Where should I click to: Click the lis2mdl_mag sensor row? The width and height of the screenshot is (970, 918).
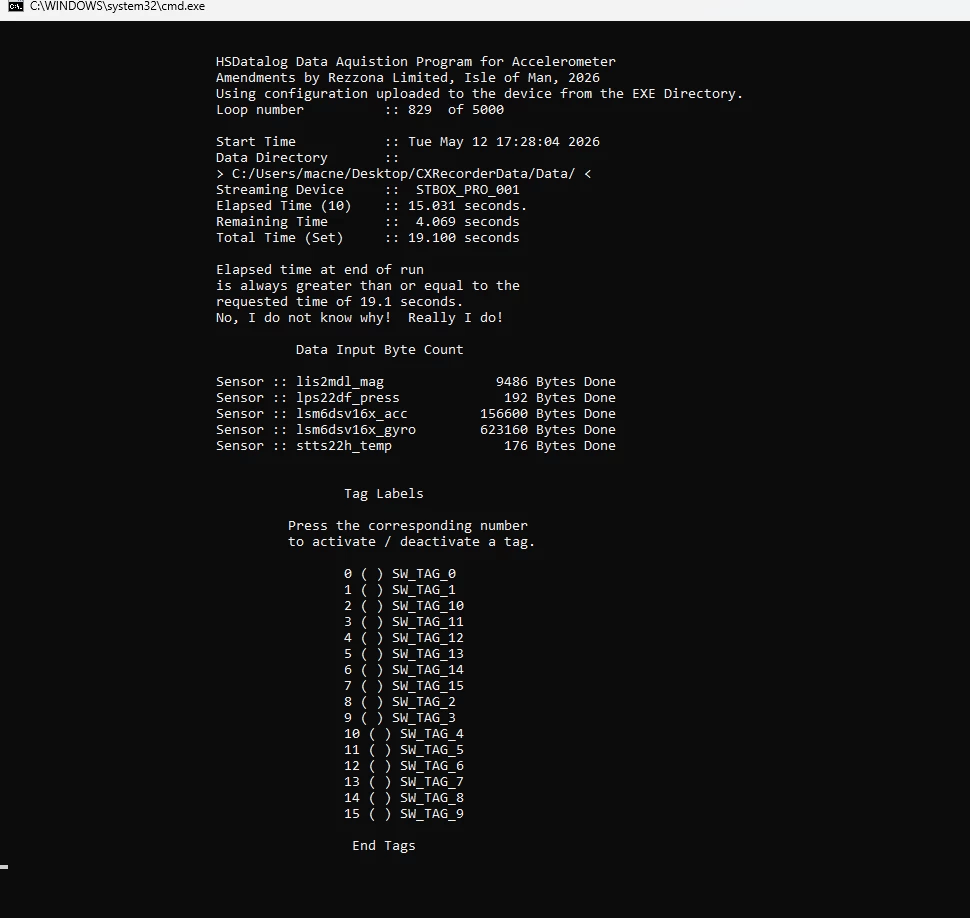(416, 382)
